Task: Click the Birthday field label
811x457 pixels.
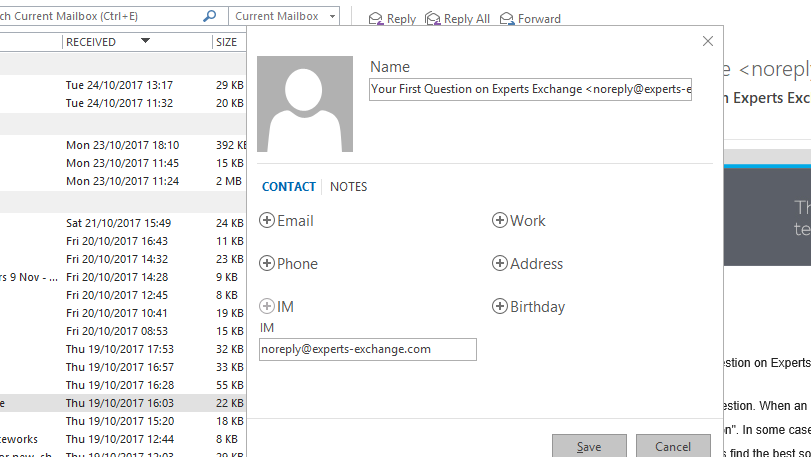Action: [537, 307]
